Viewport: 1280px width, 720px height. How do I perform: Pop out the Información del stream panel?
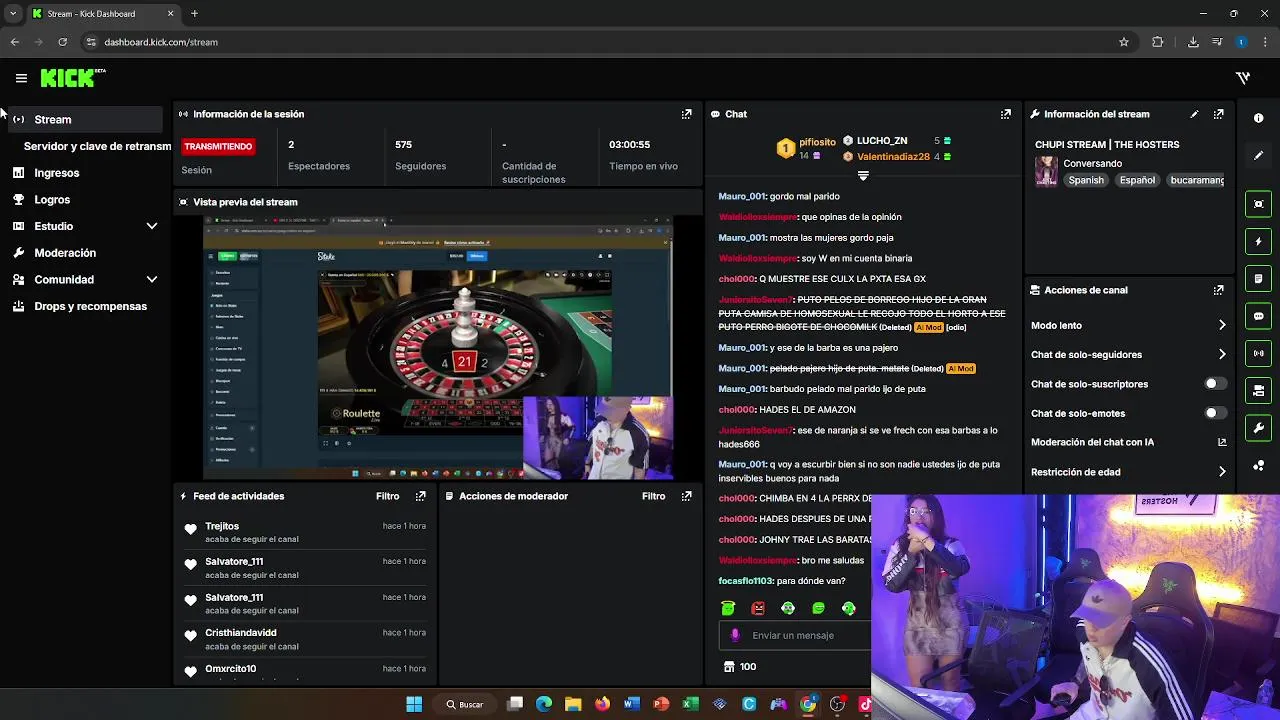(x=1218, y=114)
